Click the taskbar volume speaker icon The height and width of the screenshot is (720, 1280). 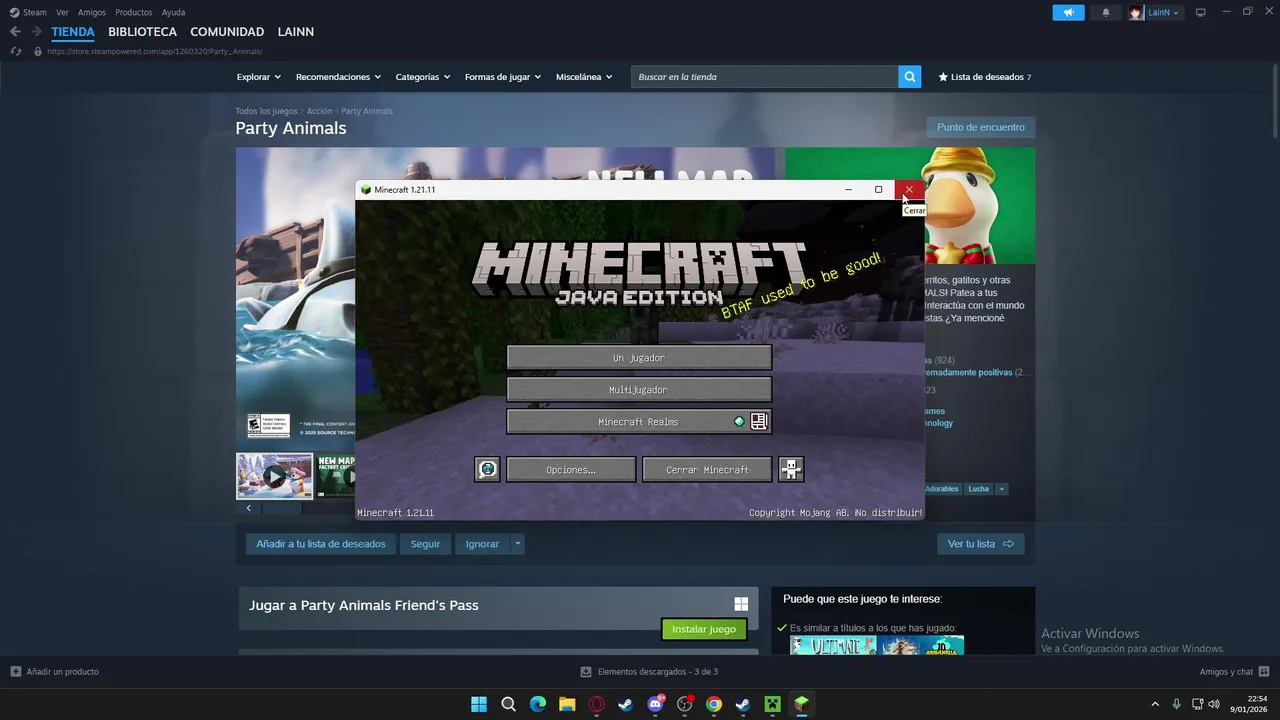(1214, 704)
